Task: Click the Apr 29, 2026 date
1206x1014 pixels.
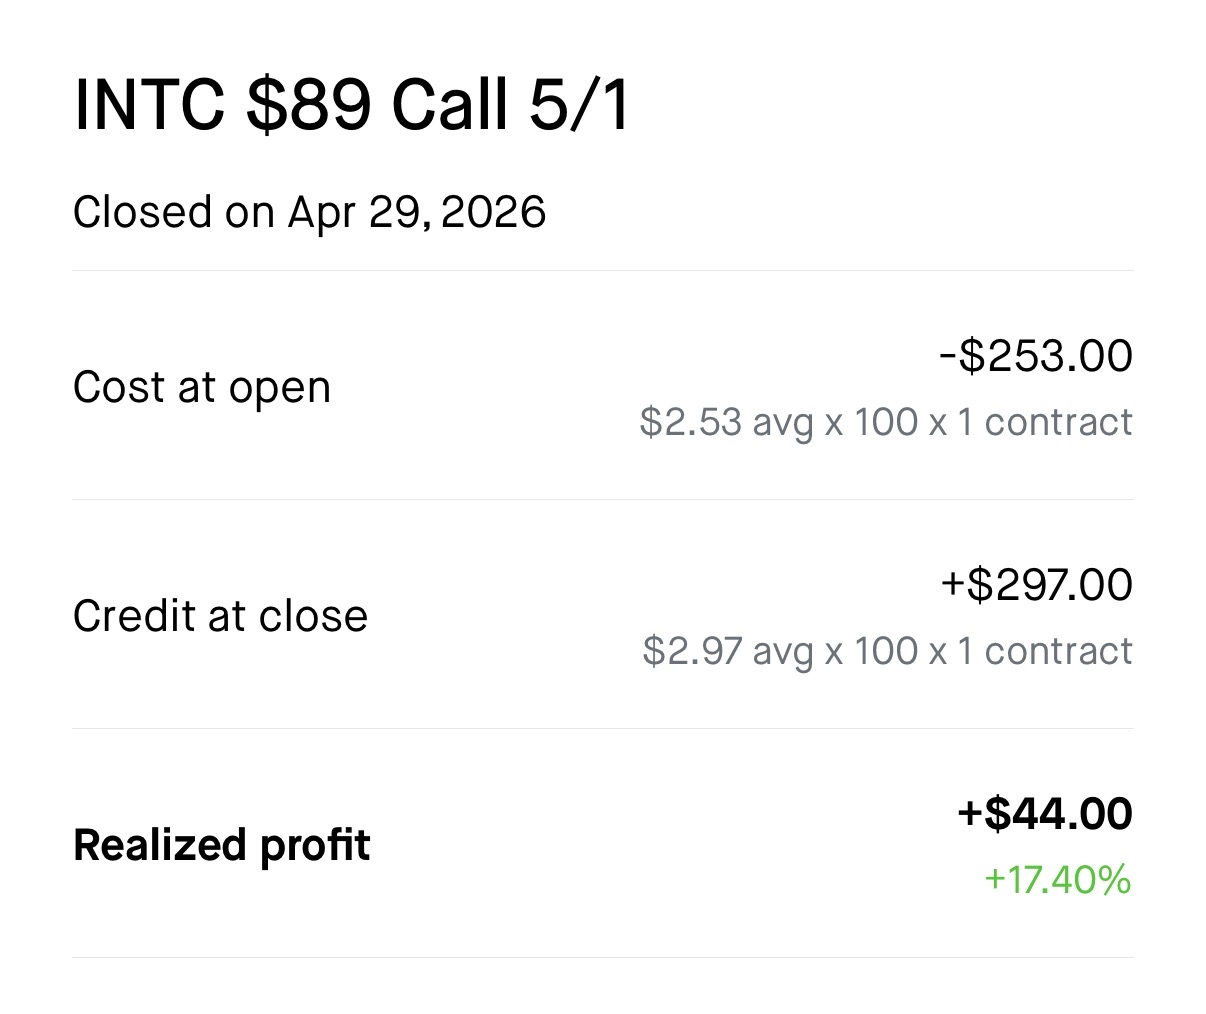Action: tap(418, 213)
